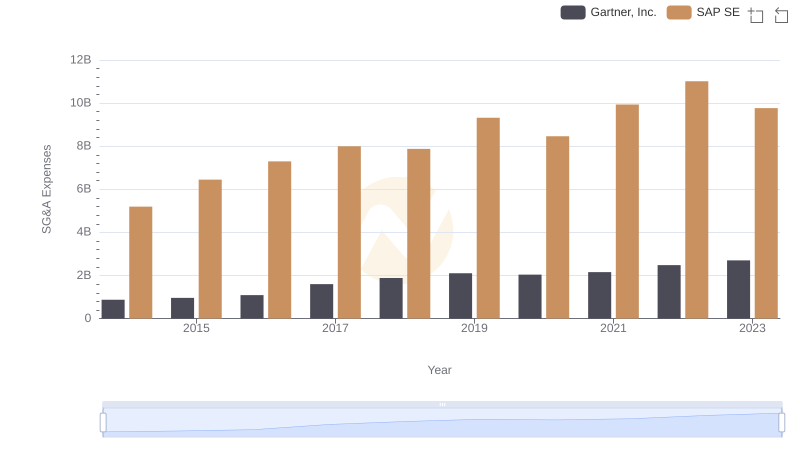Viewport: 800px width, 461px height.
Task: Click the SAP SE bar for 2021
Action: 627,212
